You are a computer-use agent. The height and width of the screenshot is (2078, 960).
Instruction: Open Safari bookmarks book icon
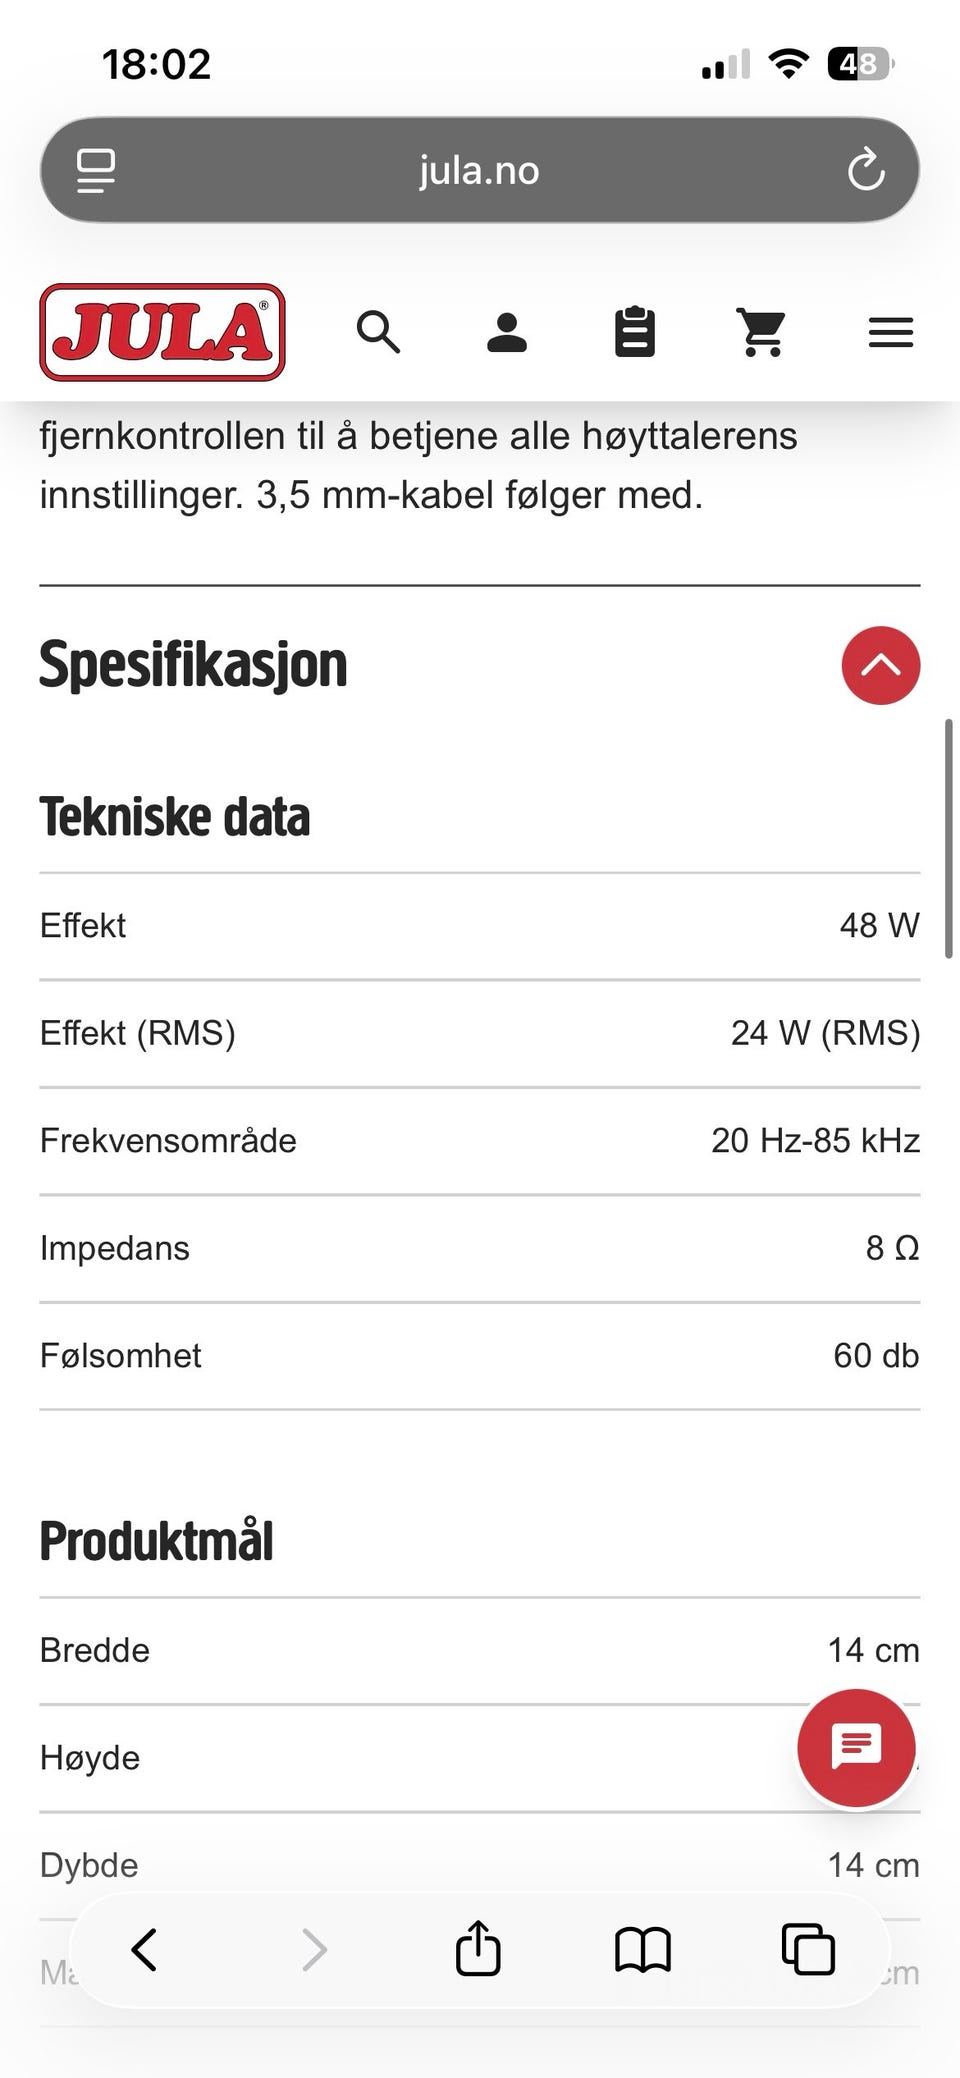tap(643, 1950)
